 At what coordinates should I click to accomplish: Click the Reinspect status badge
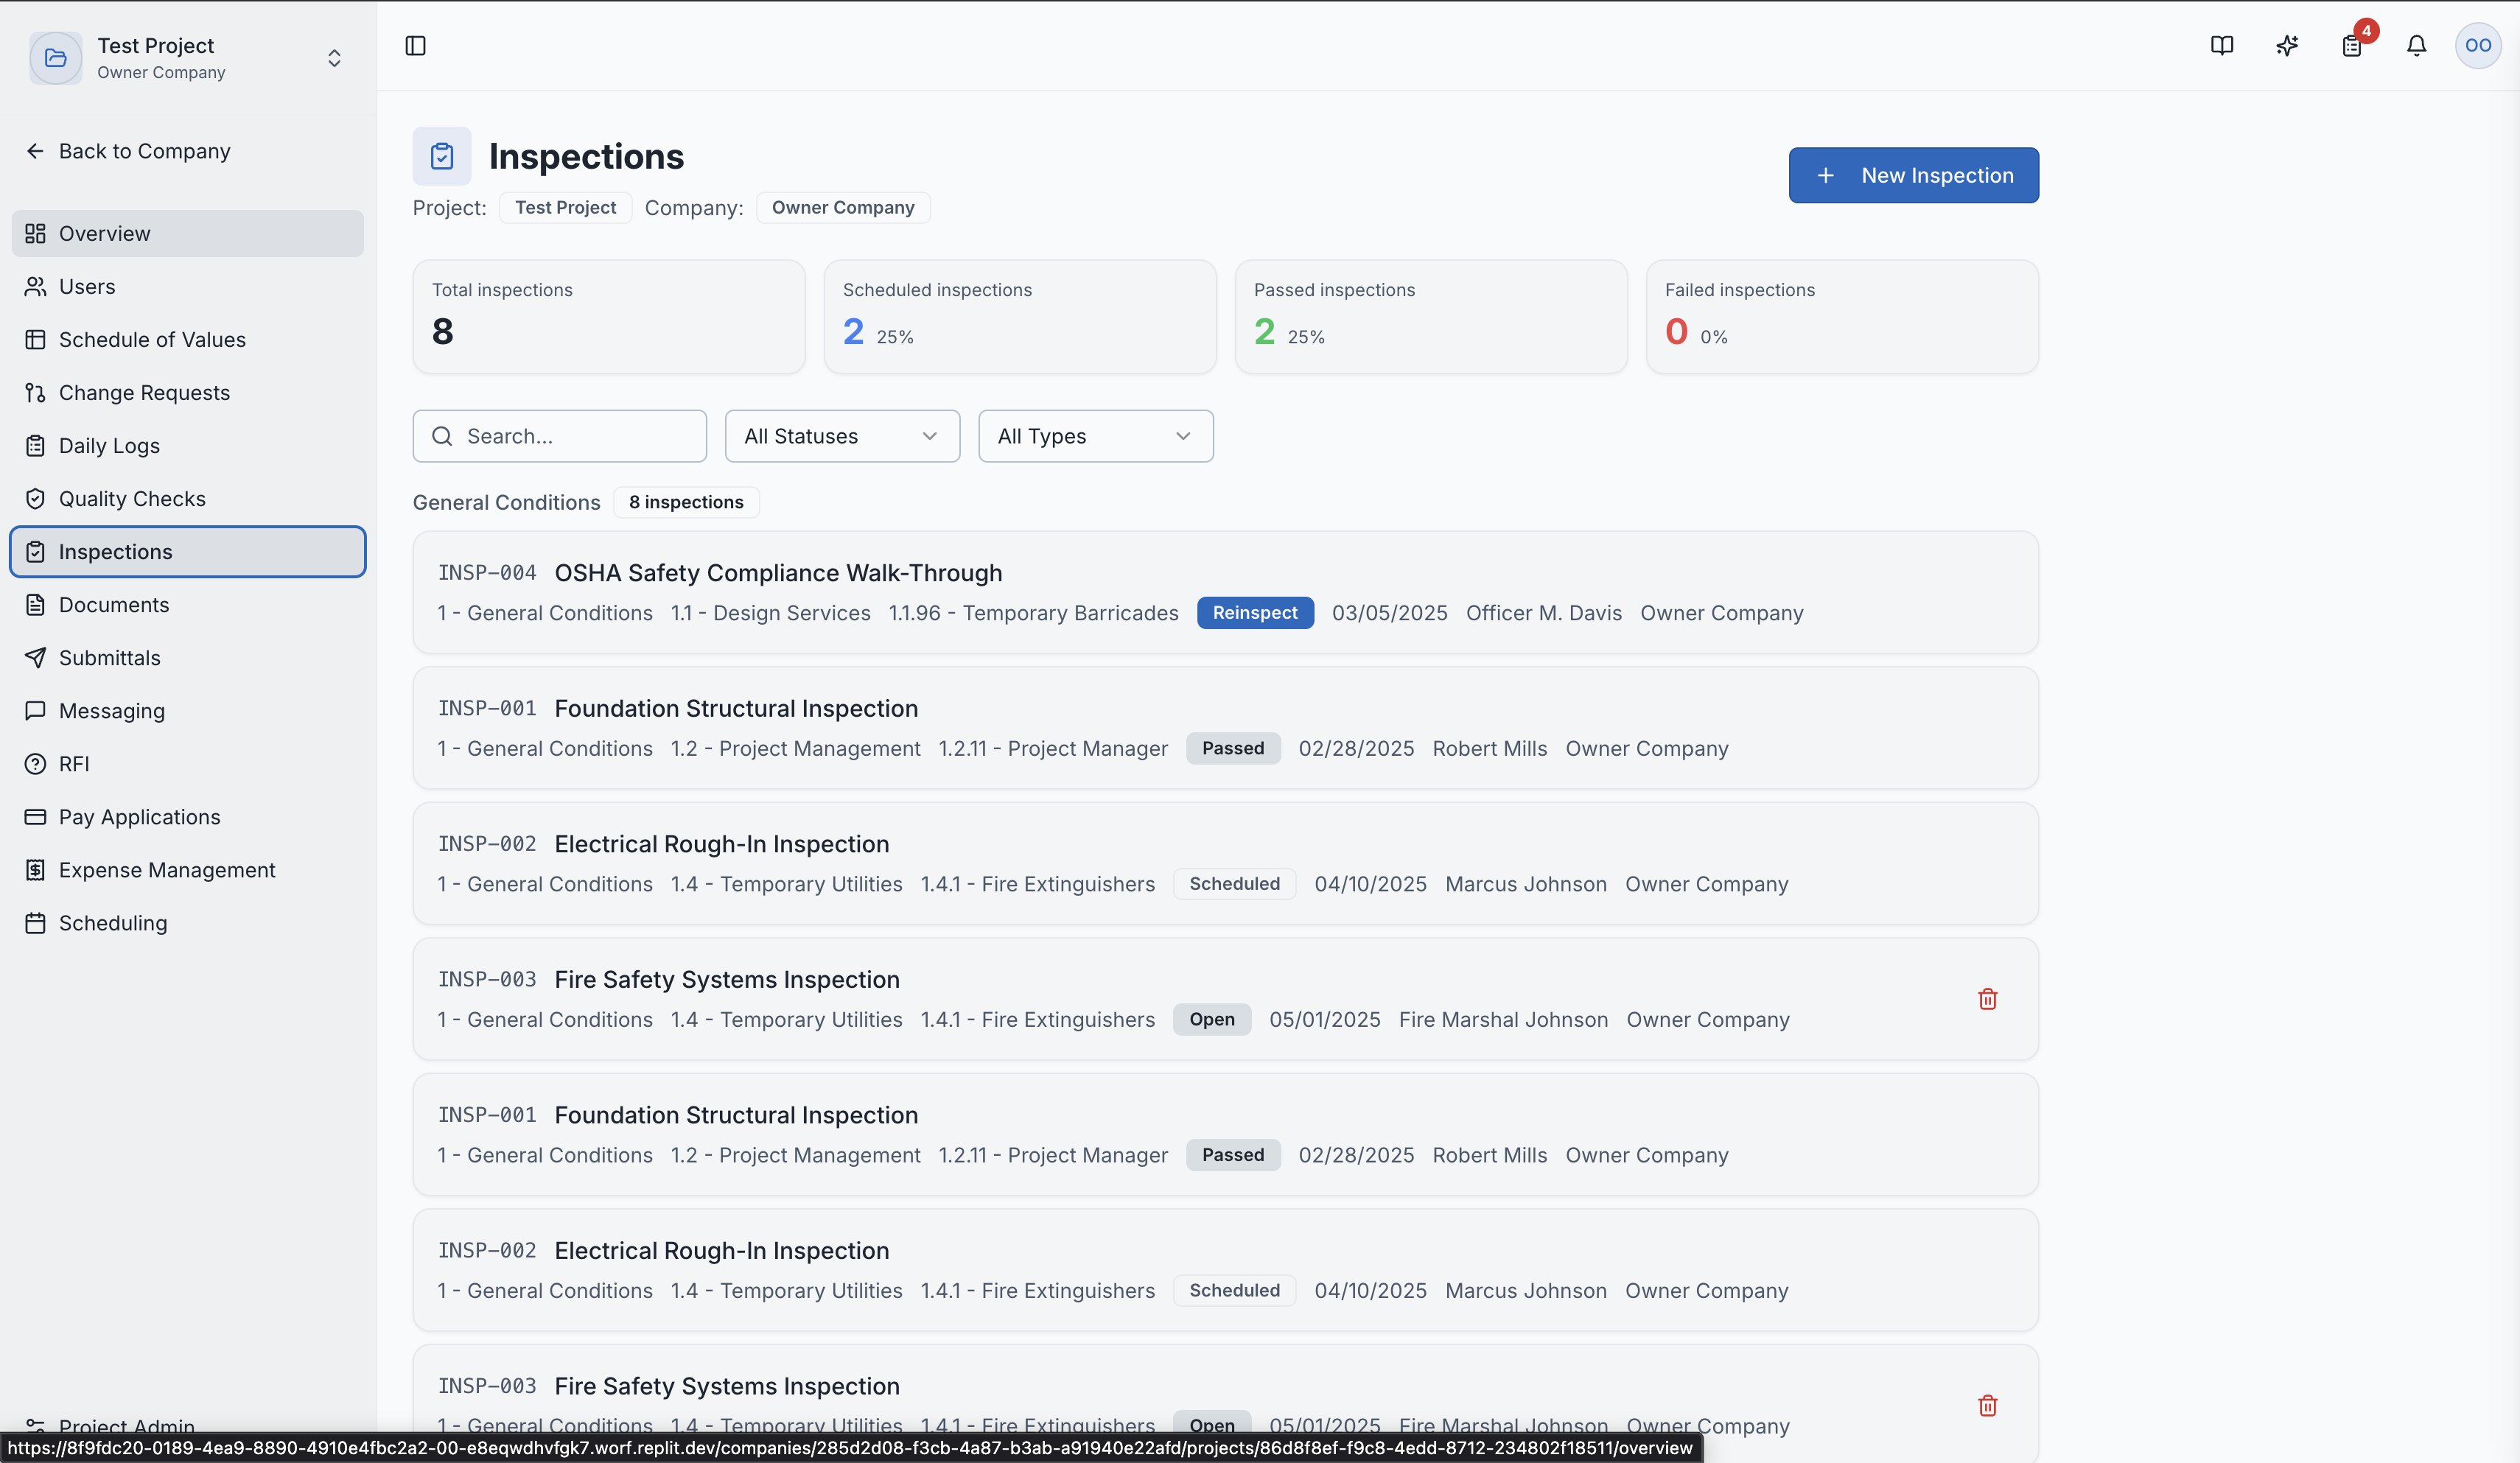coord(1255,613)
